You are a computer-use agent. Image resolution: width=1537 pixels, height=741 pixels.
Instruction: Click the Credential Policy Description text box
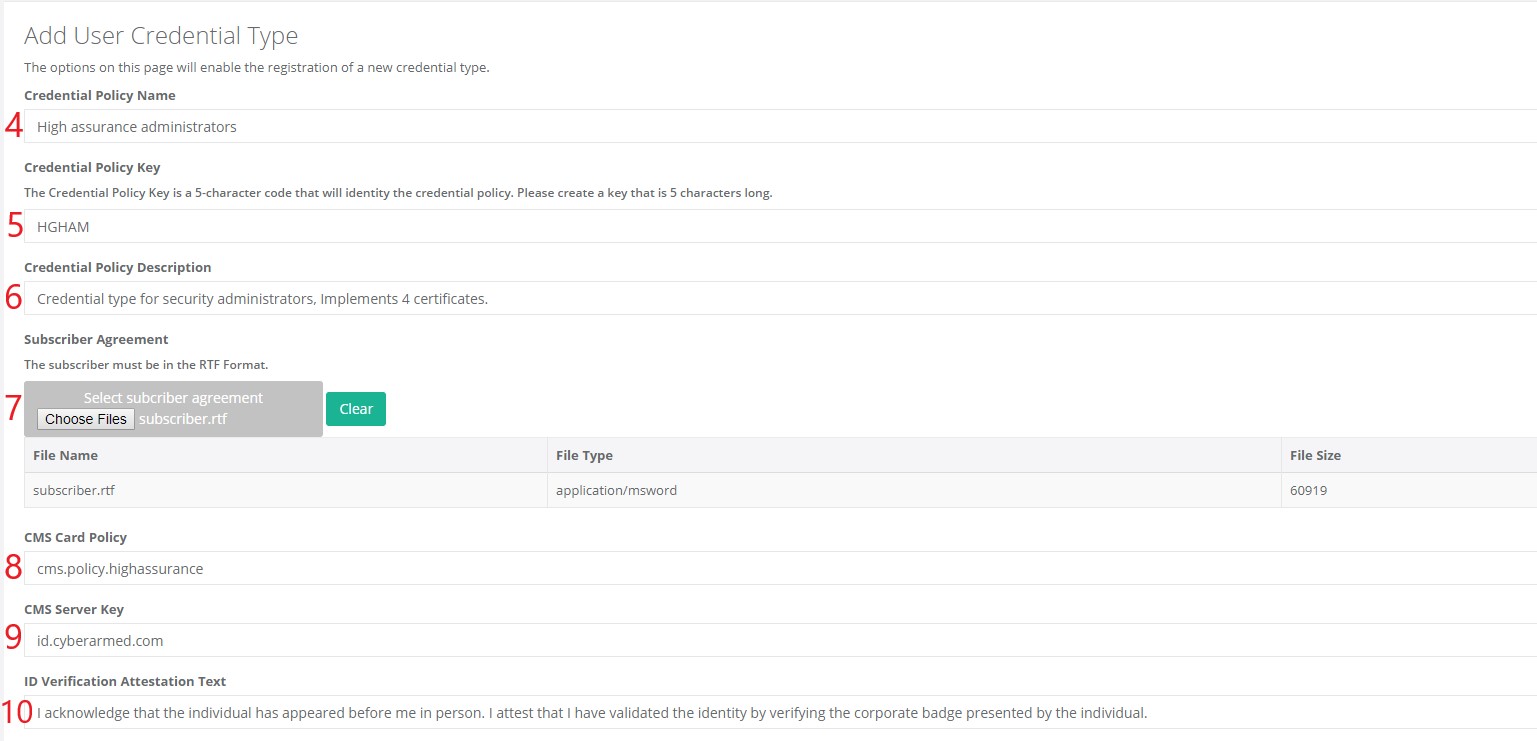click(780, 299)
